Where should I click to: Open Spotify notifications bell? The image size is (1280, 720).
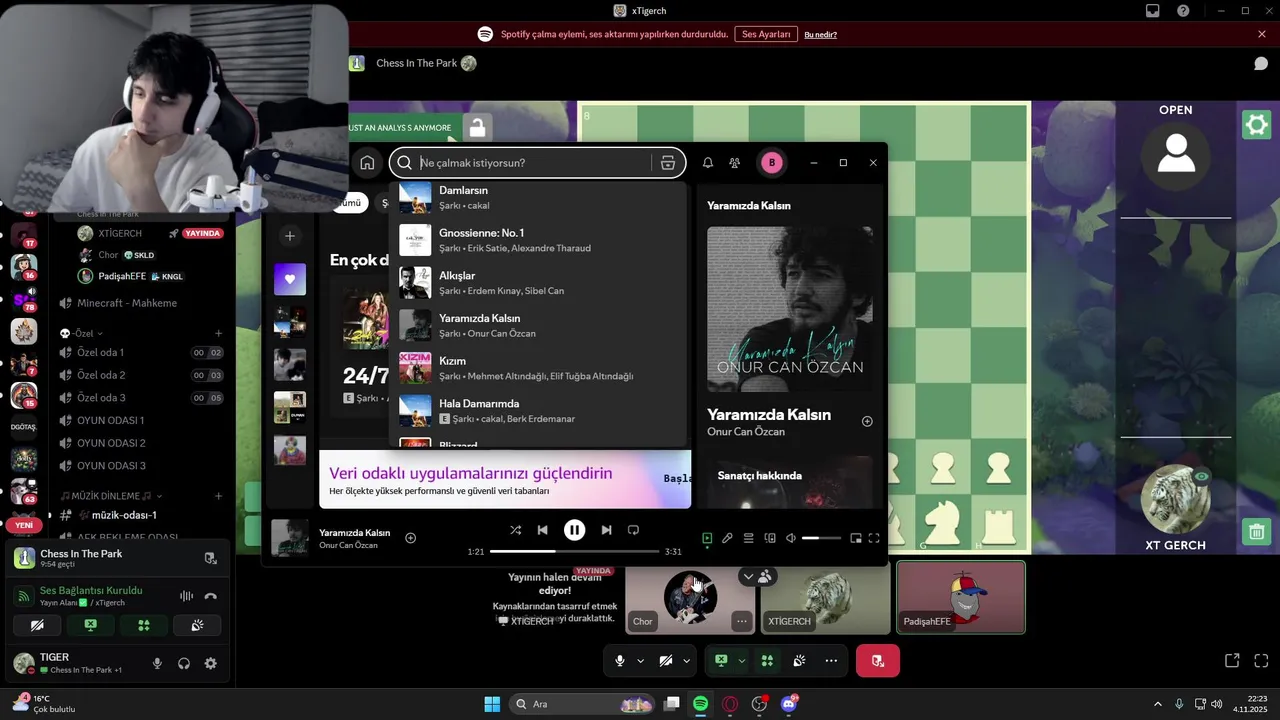tap(707, 163)
